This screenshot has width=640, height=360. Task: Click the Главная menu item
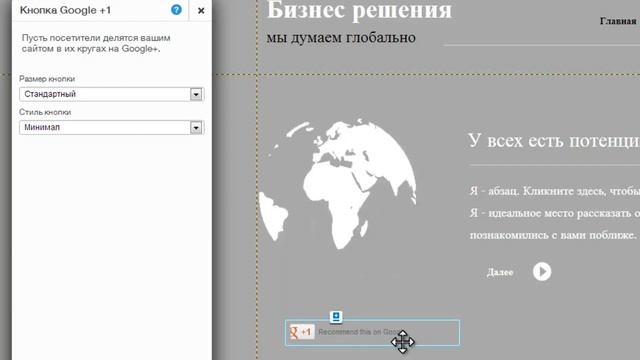[618, 21]
